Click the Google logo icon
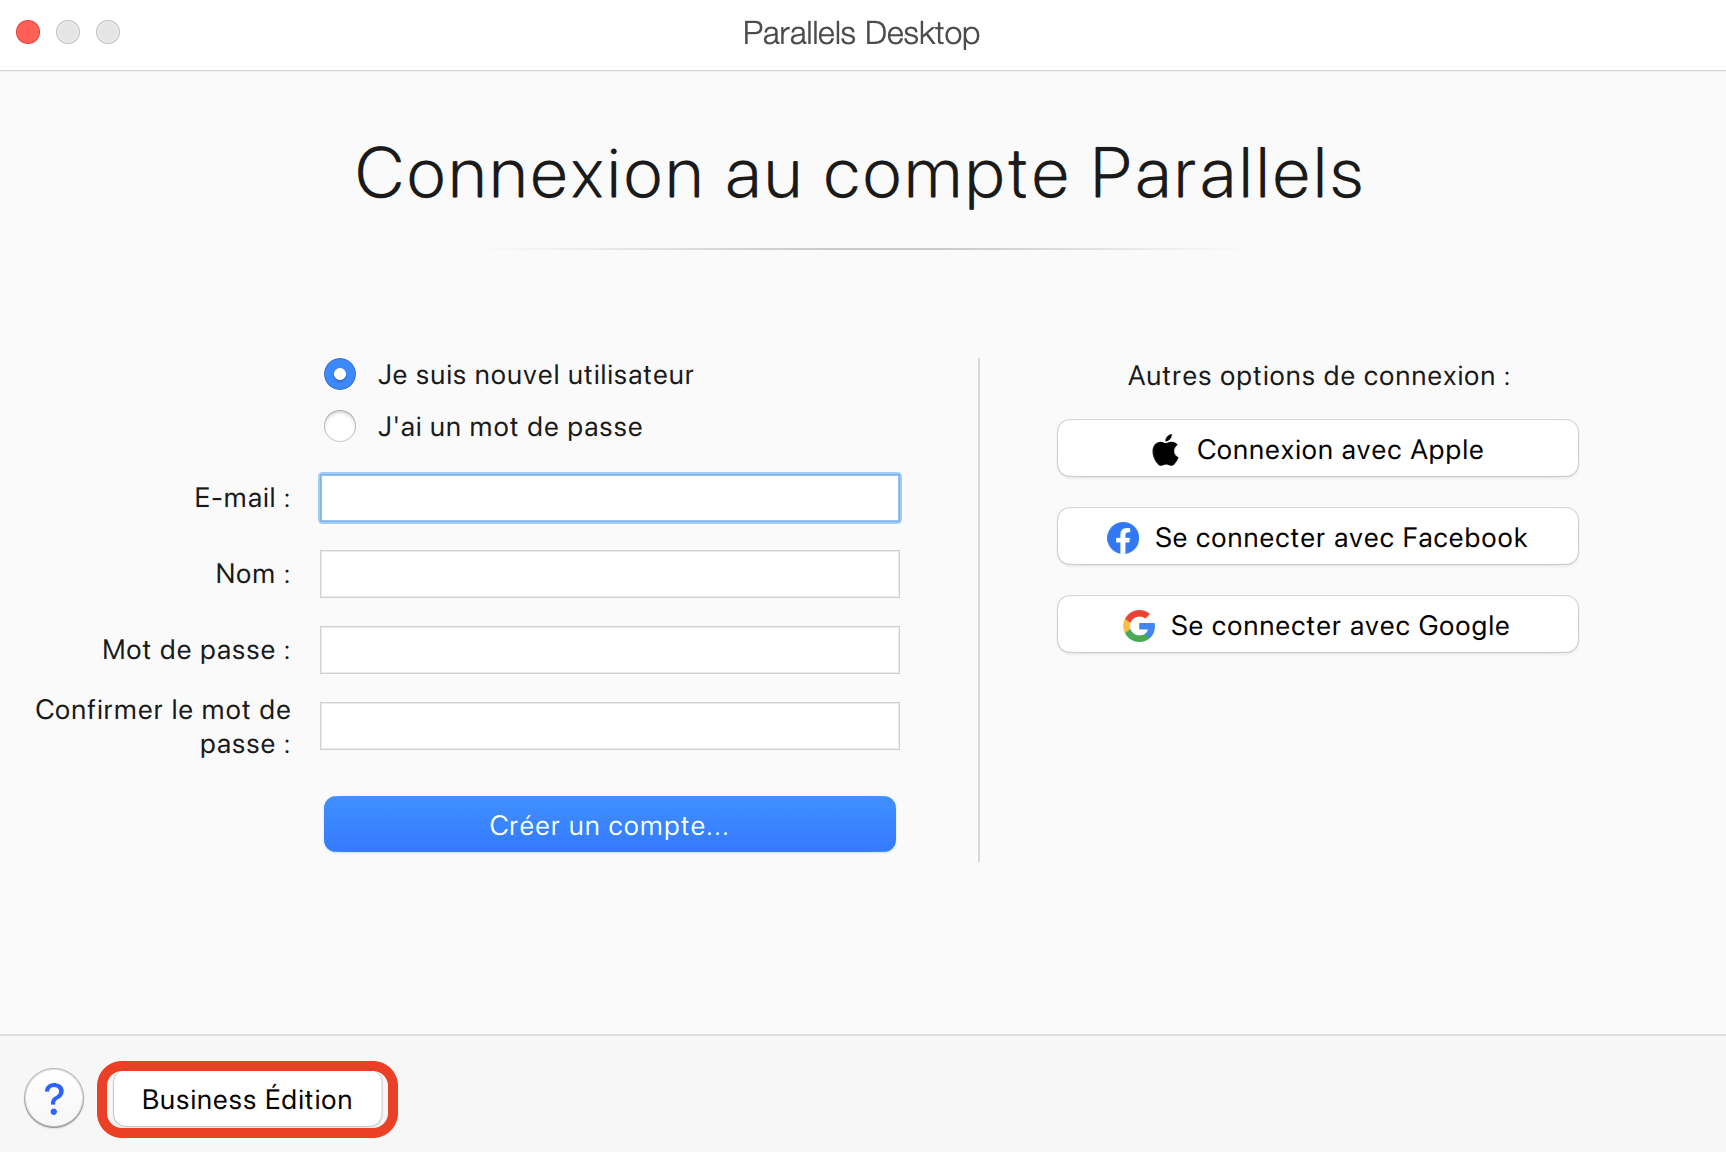The width and height of the screenshot is (1726, 1152). (1139, 626)
